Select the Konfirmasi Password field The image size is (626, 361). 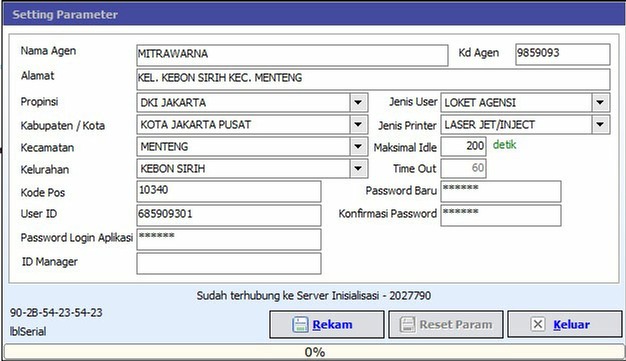pos(501,215)
